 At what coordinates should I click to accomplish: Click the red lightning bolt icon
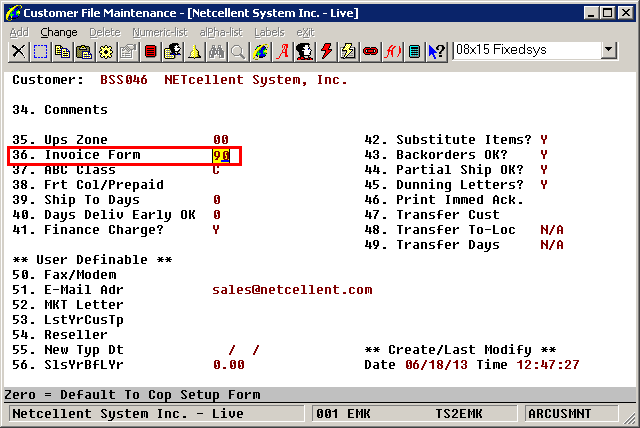(x=327, y=52)
